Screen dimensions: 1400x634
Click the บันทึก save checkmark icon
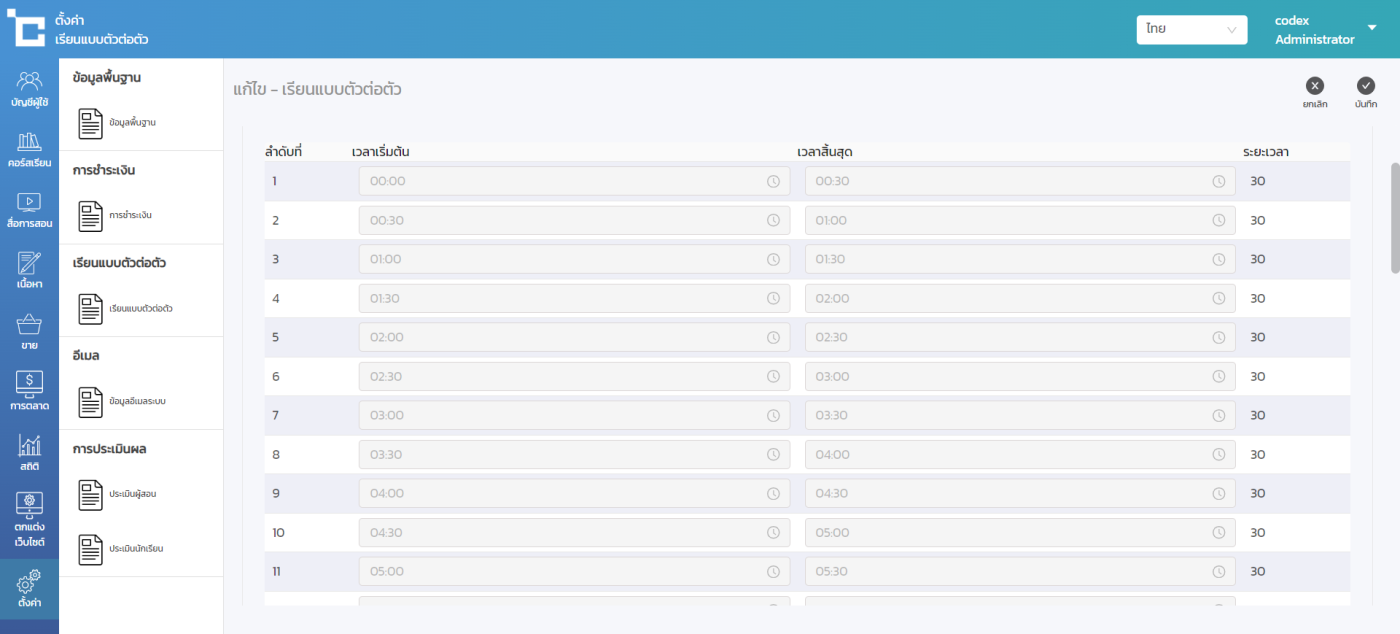pos(1366,86)
